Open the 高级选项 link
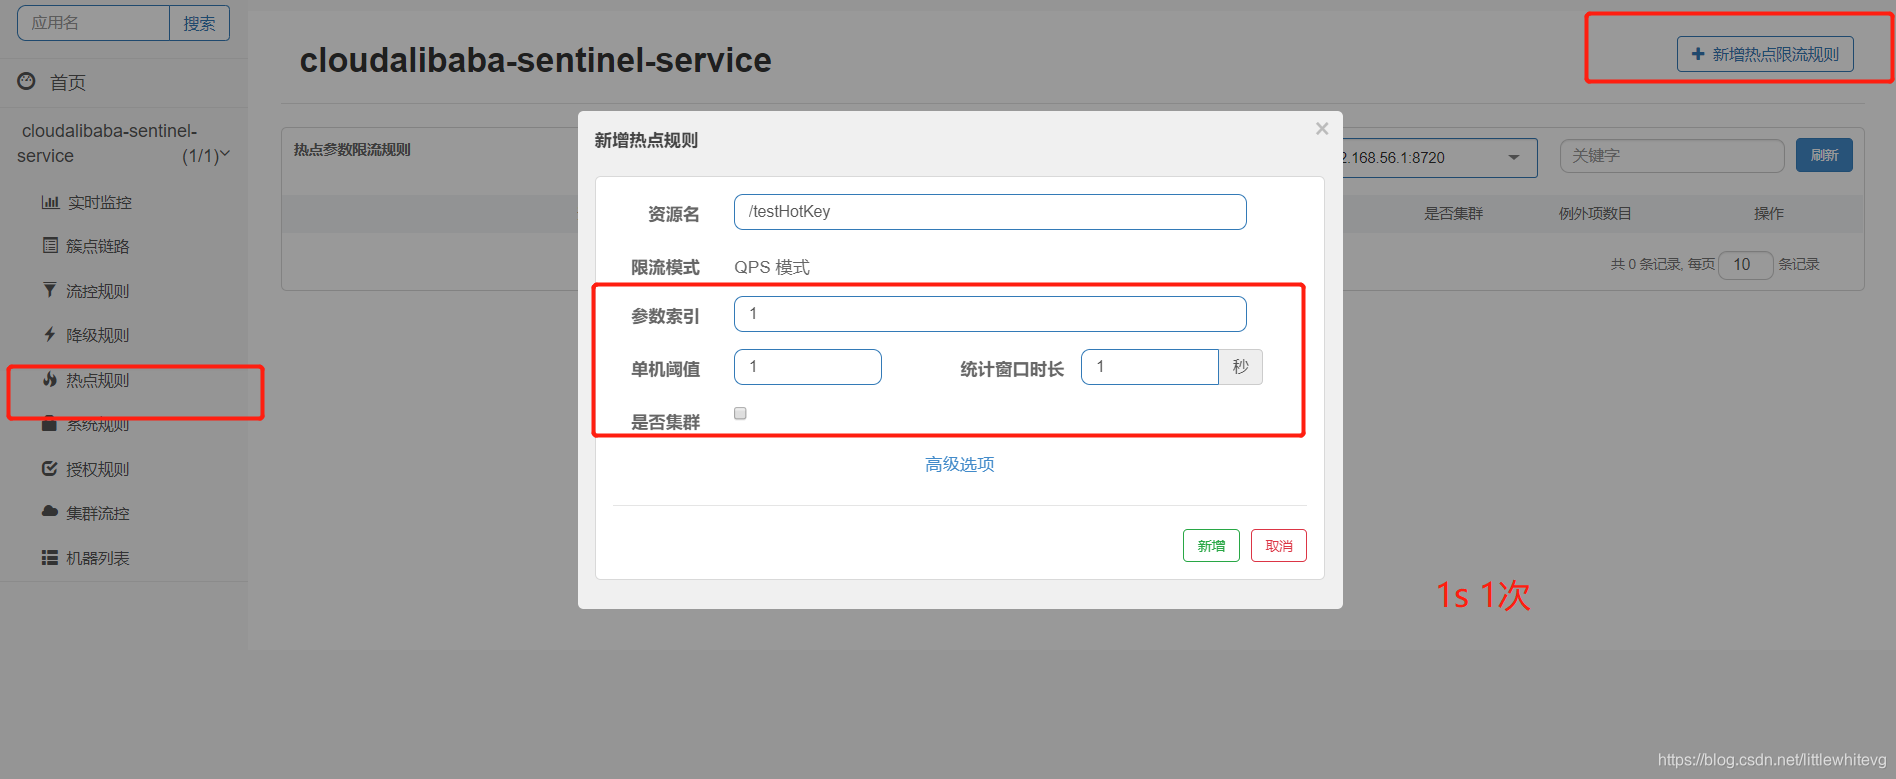Image resolution: width=1896 pixels, height=779 pixels. click(x=960, y=464)
